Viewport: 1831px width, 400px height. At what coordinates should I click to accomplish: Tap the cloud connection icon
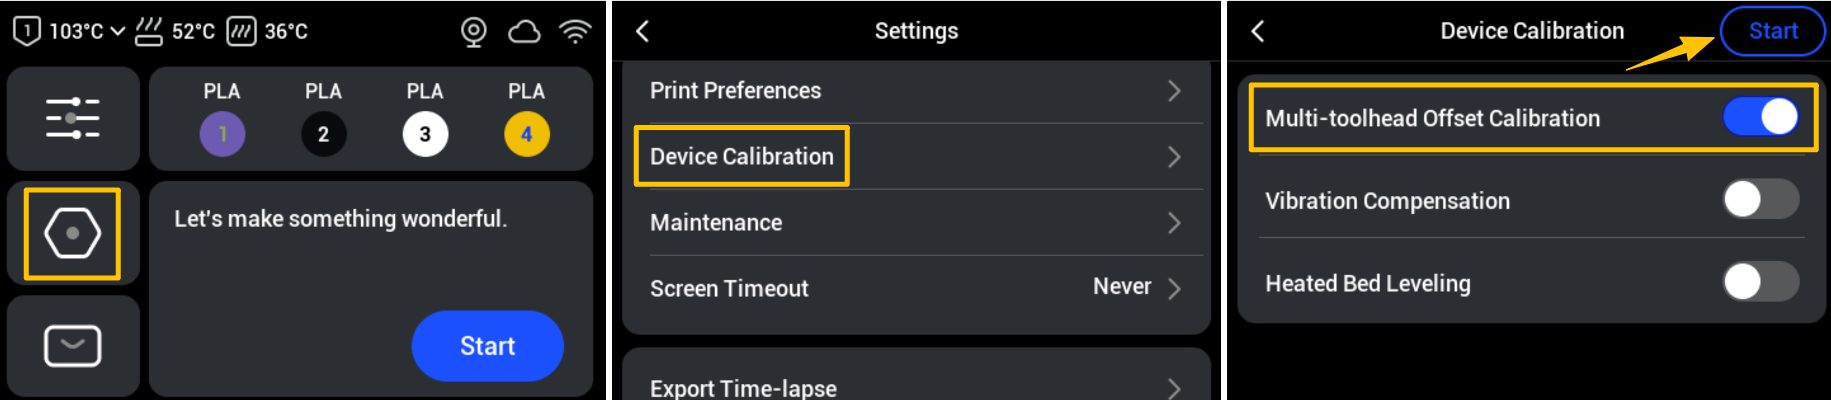[524, 32]
